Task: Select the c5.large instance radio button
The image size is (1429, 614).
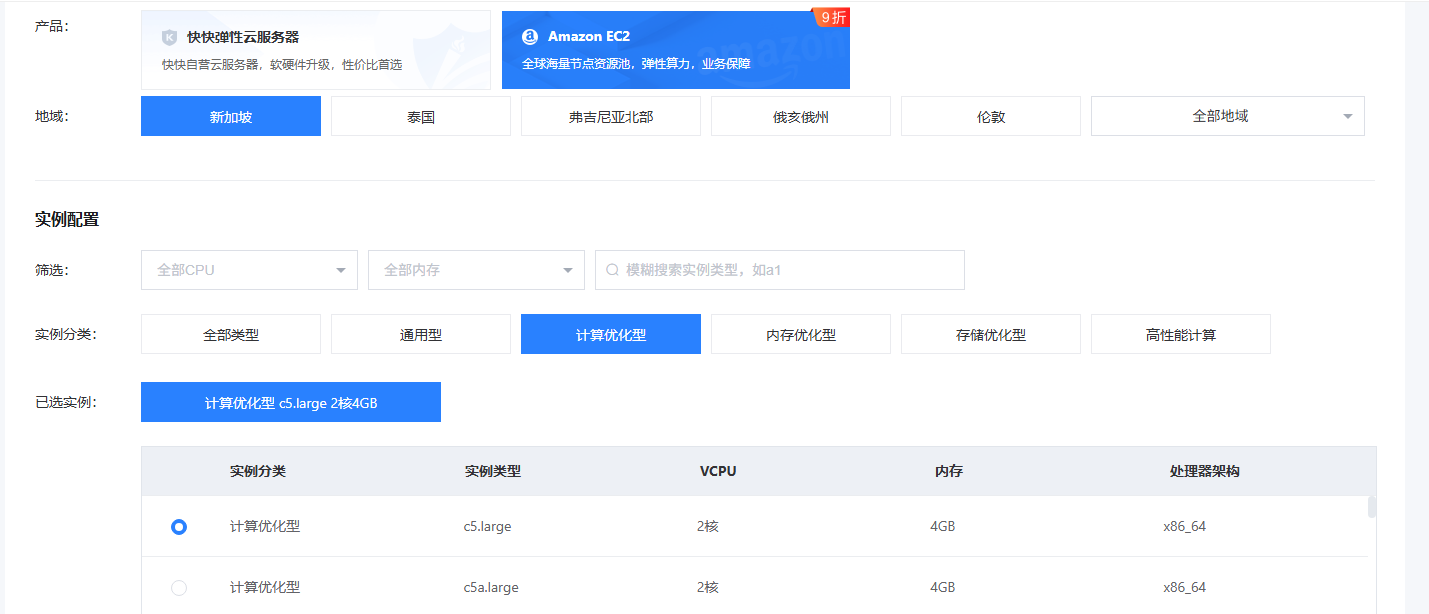Action: pos(179,527)
